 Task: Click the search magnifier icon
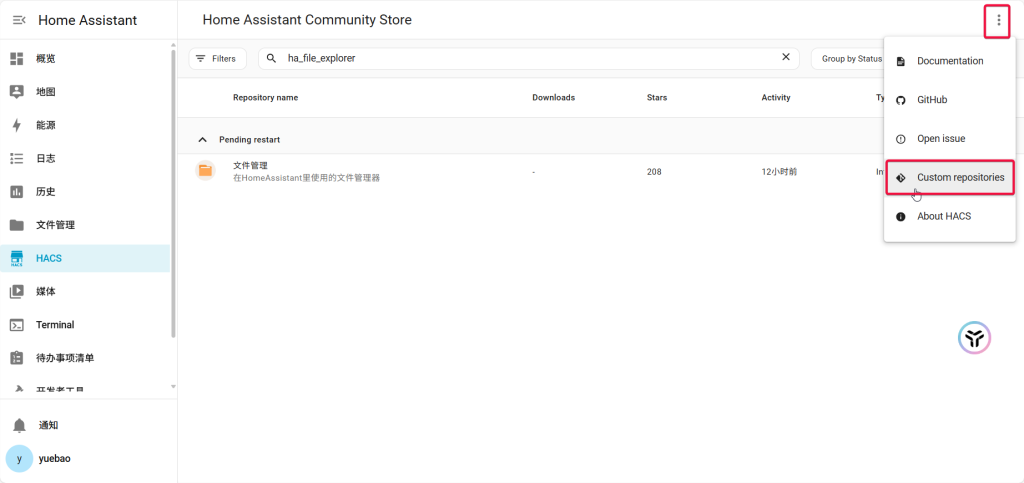pos(272,58)
